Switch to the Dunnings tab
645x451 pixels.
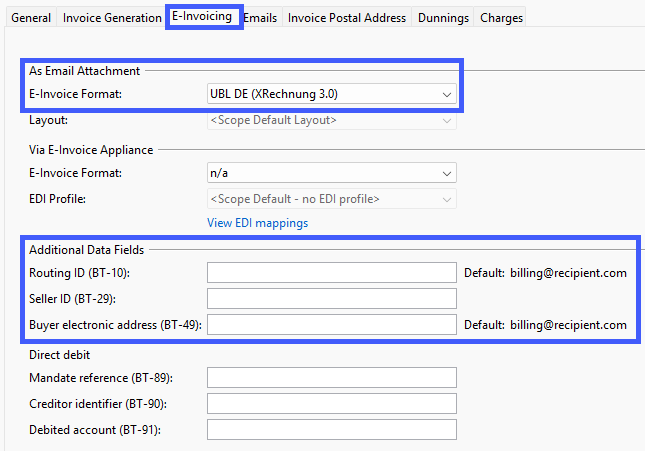[443, 18]
